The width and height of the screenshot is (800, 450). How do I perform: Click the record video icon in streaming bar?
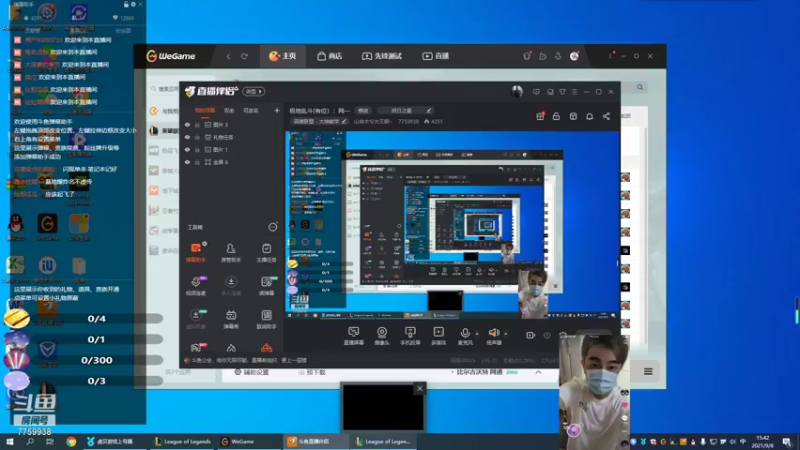click(x=531, y=335)
